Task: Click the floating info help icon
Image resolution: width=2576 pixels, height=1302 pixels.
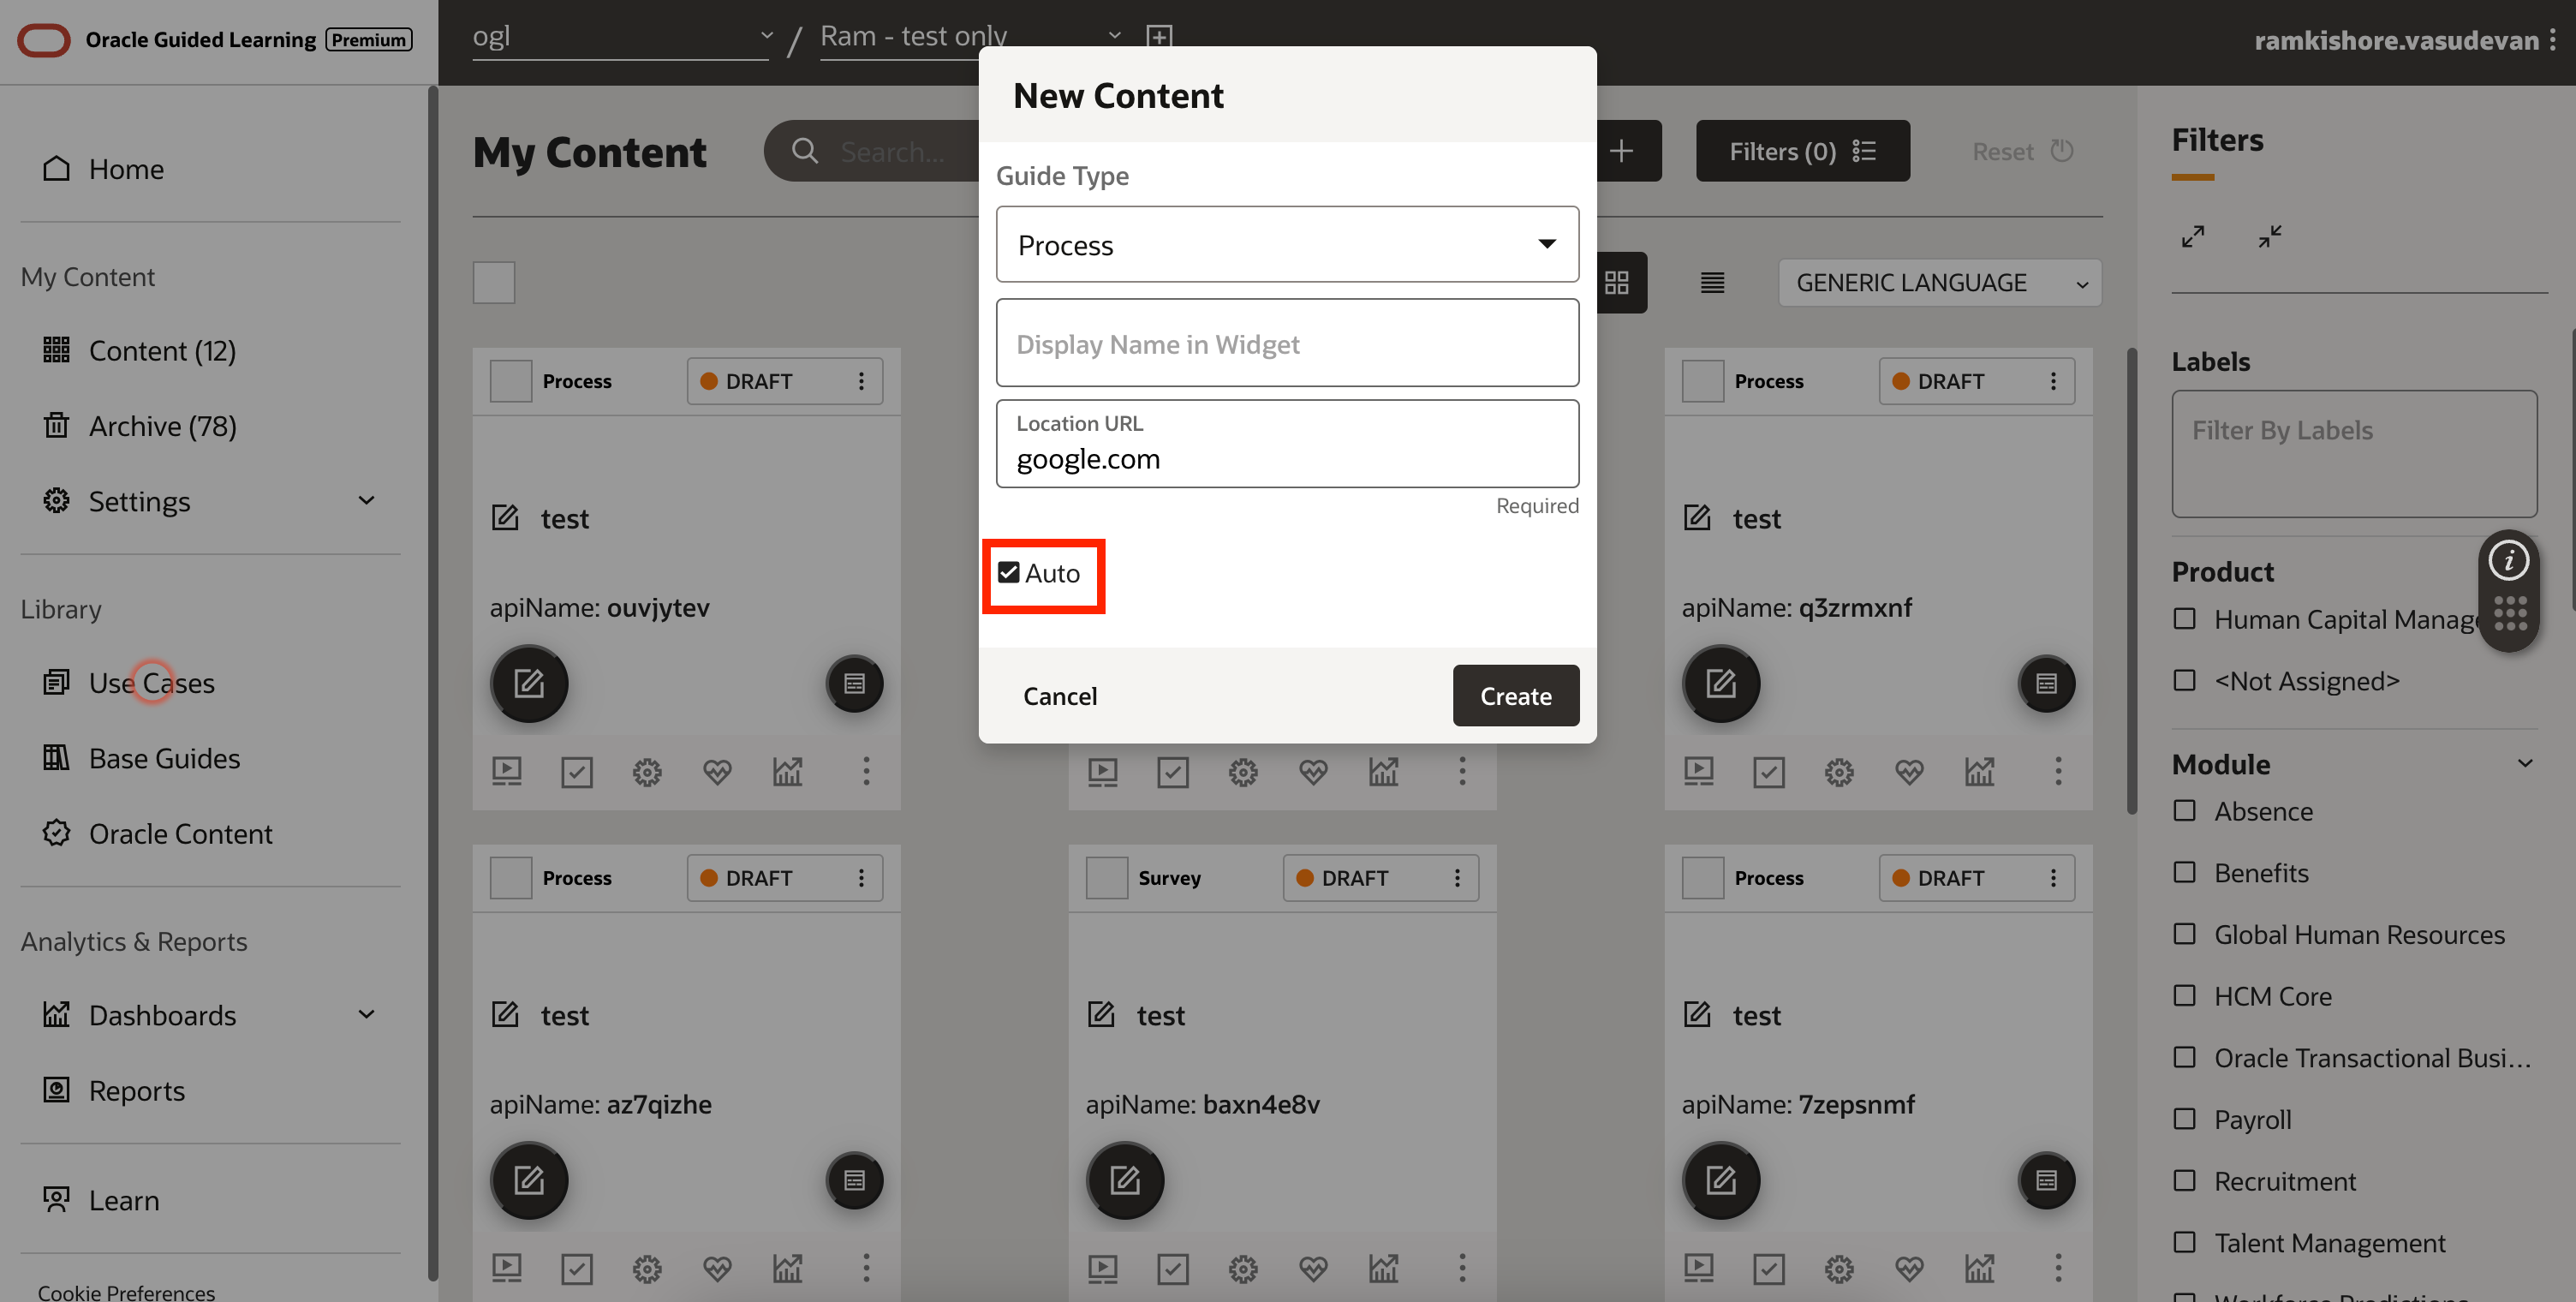Action: 2508,561
